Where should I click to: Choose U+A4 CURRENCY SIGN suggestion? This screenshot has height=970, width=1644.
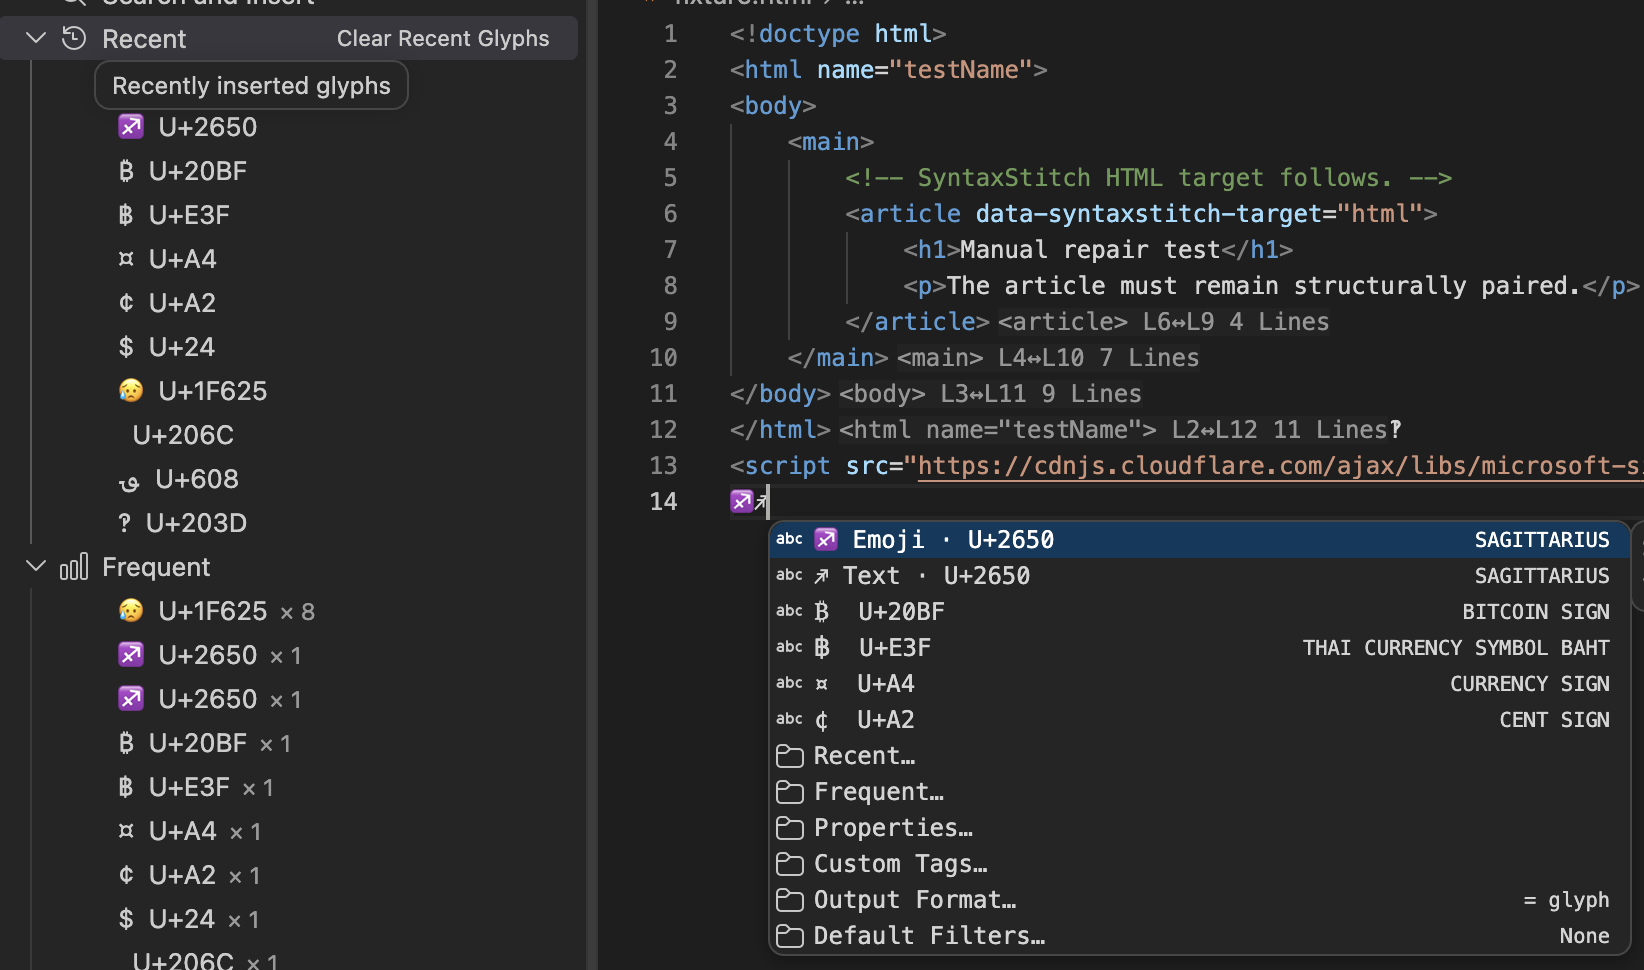point(1199,684)
